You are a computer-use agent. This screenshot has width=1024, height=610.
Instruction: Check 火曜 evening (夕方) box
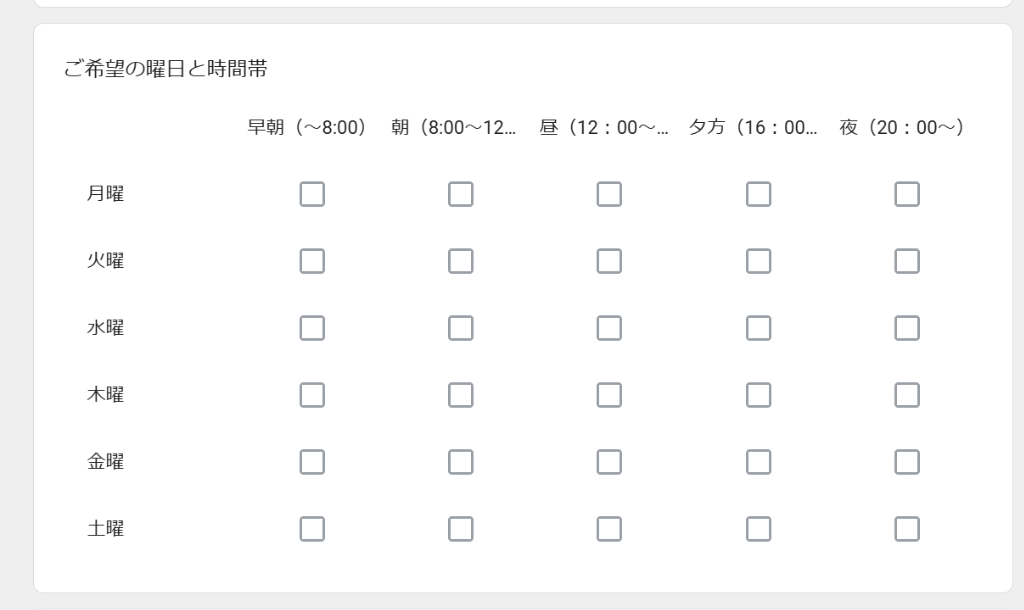pyautogui.click(x=758, y=261)
